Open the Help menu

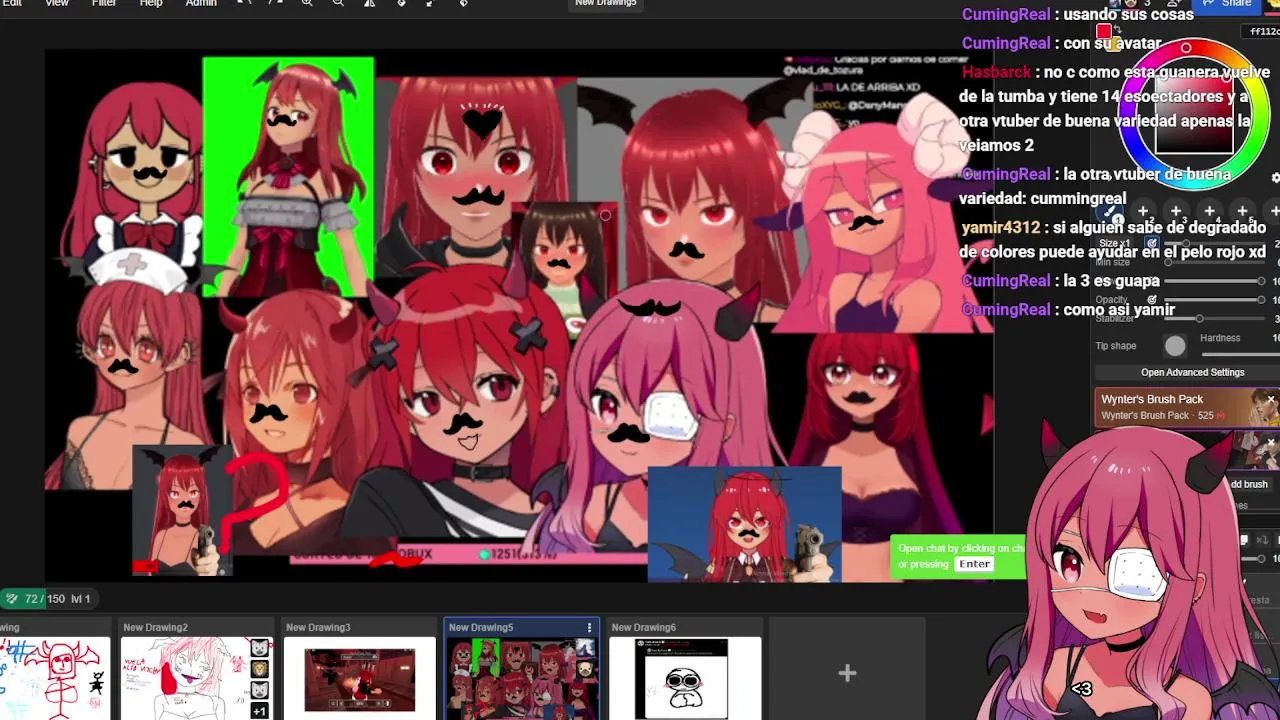[x=151, y=3]
